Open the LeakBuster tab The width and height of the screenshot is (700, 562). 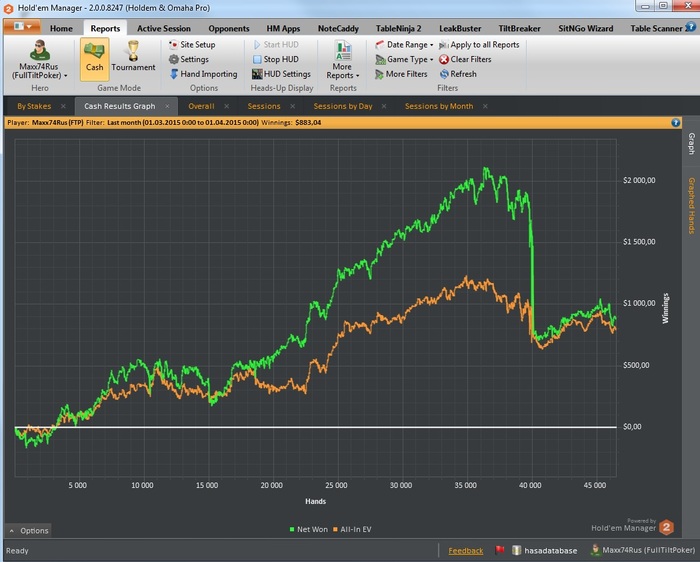coord(460,29)
